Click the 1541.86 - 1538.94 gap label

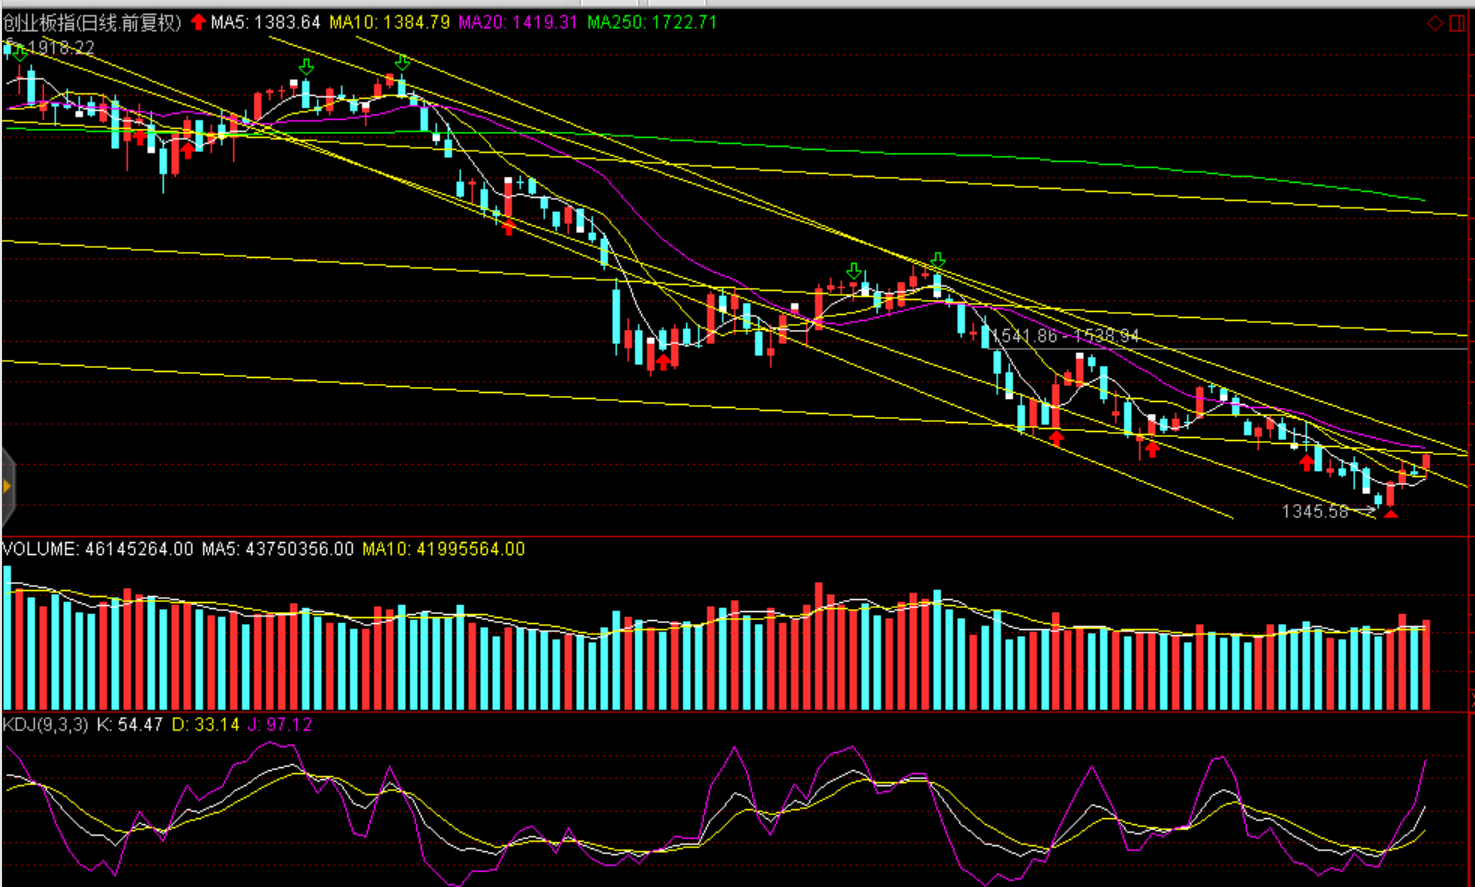(x=1065, y=336)
